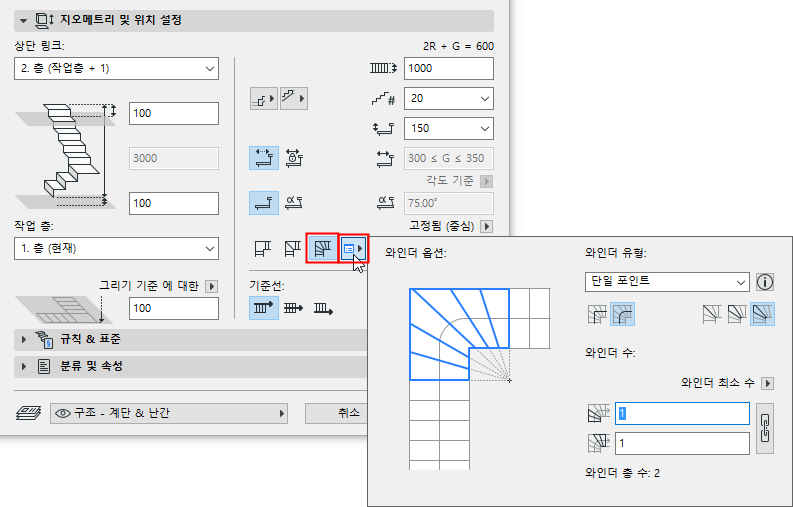Set baseline to right side icon
This screenshot has height=507, width=793.
point(323,308)
